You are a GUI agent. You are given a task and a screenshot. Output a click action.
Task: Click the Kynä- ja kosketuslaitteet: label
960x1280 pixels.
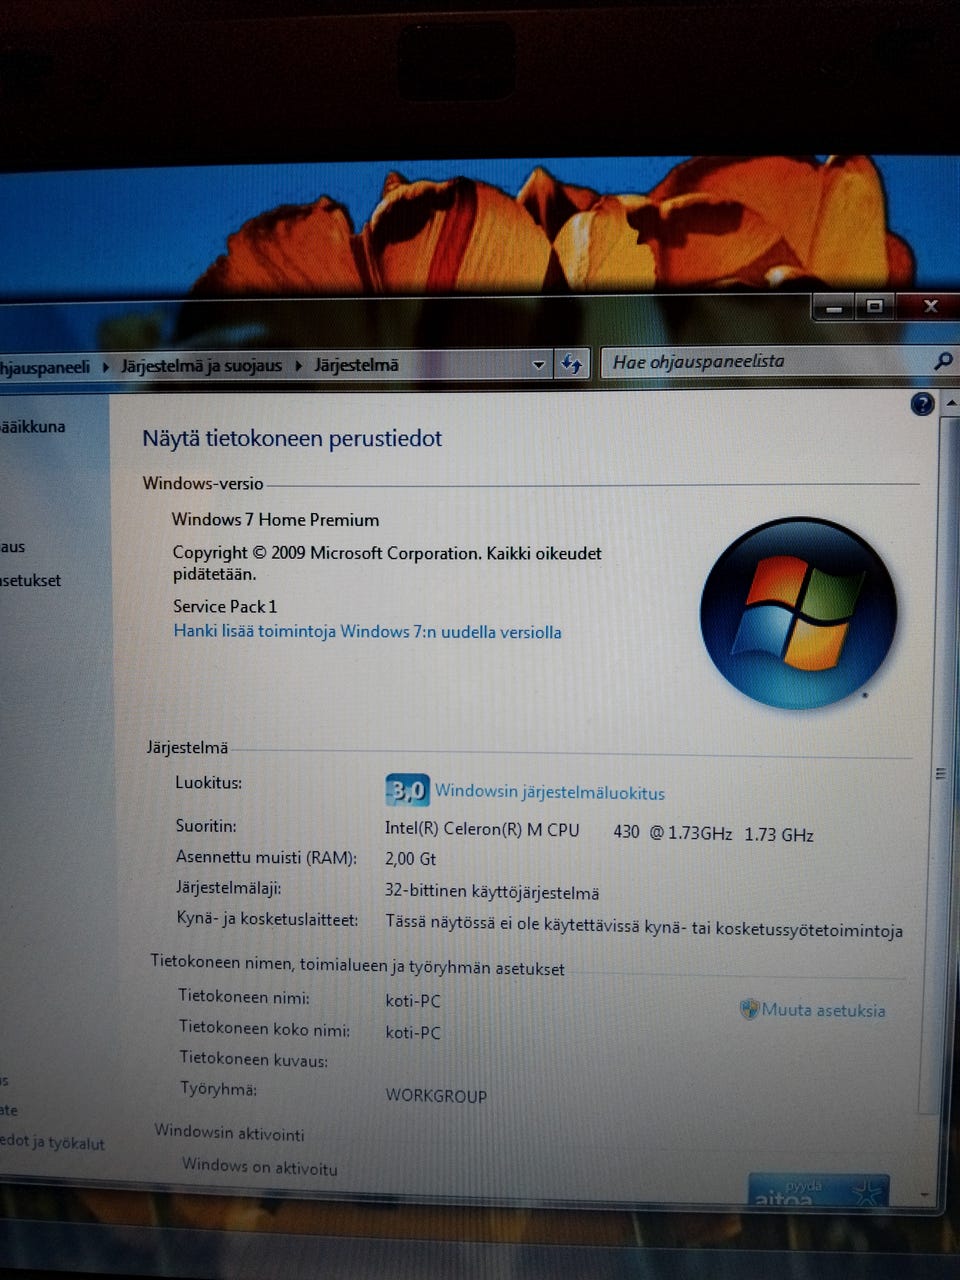(x=267, y=918)
